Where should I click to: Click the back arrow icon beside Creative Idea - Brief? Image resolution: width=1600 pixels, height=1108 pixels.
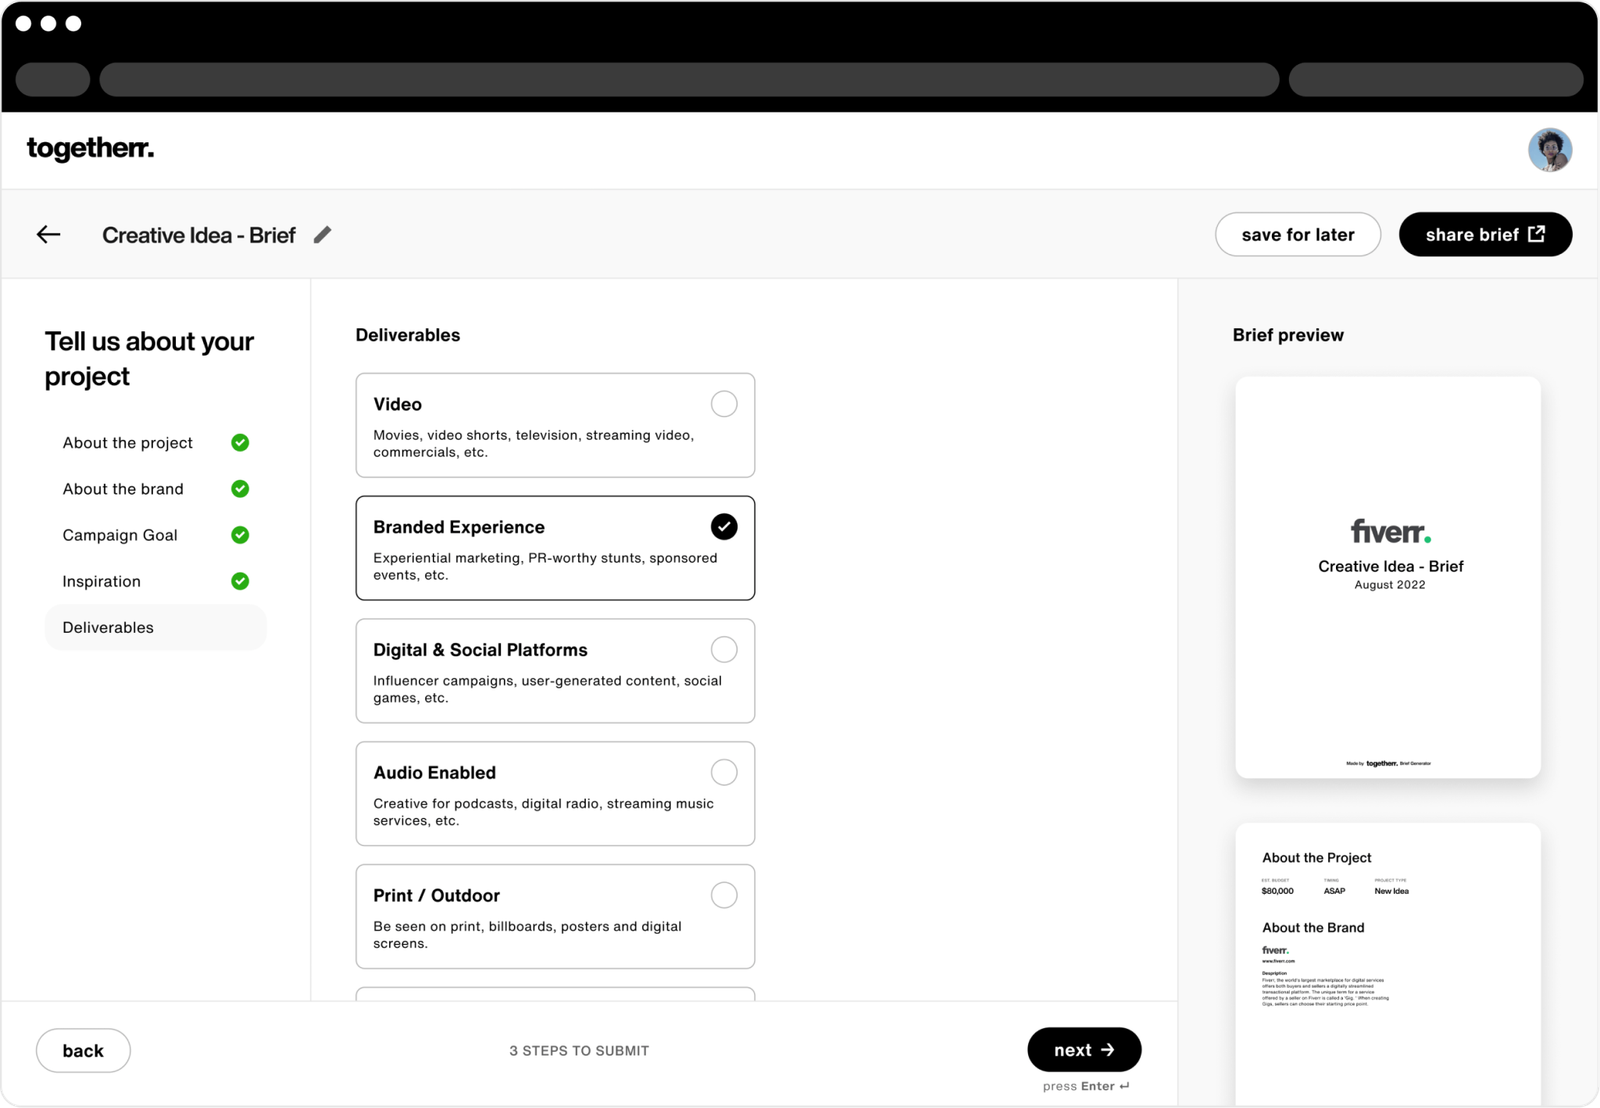(x=48, y=235)
